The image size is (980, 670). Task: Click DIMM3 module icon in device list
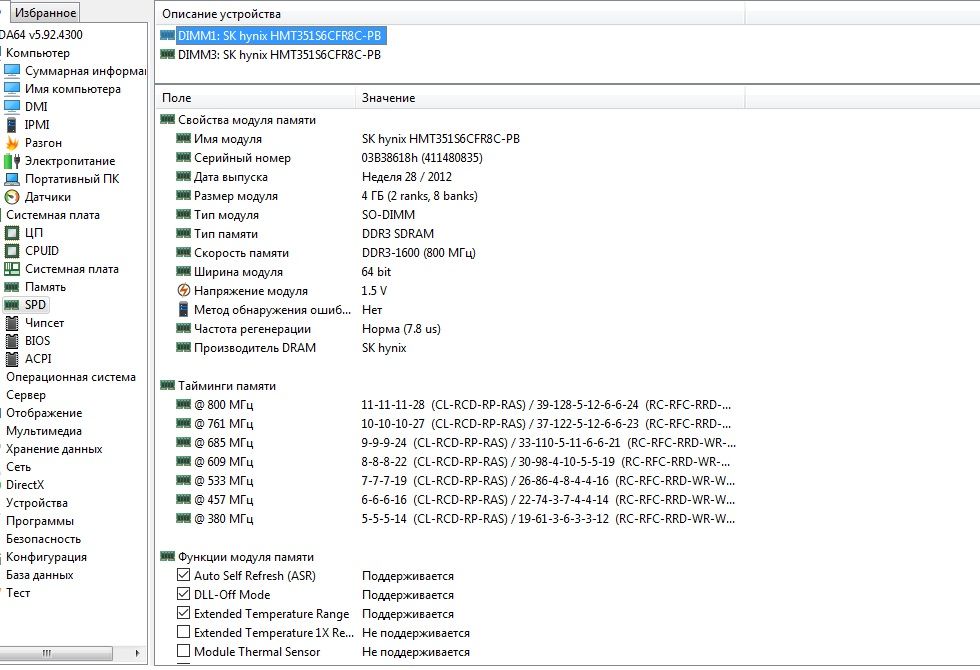[168, 54]
